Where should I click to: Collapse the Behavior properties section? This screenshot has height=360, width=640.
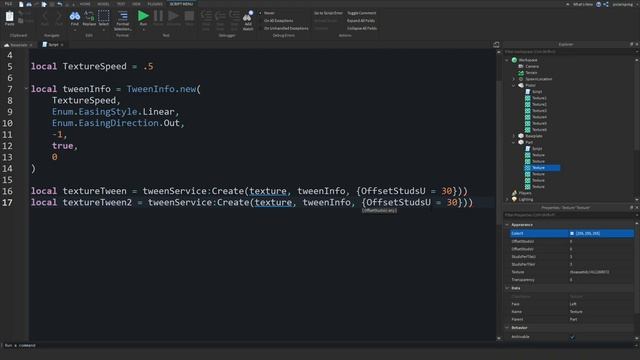click(x=507, y=327)
